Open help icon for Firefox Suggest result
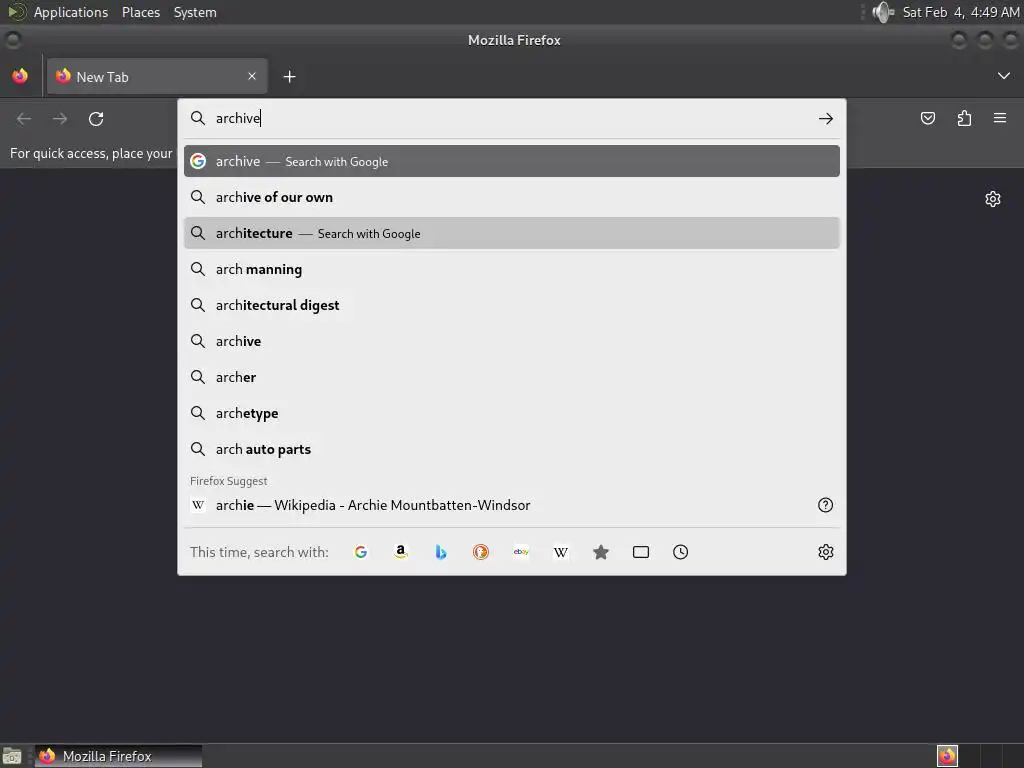Screen dimensions: 1024x768 click(825, 505)
